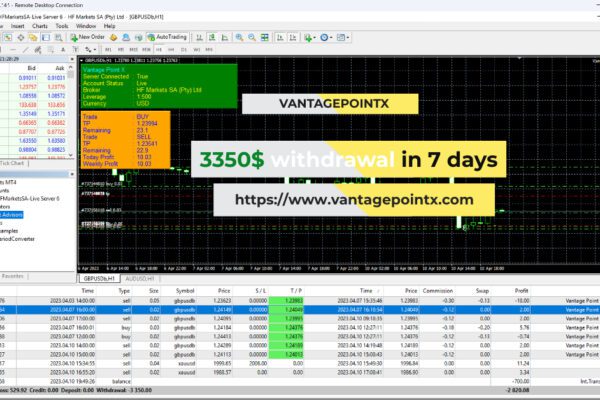Select the horizontal line drawing tool
Screen dimensions: 600x400
tap(13, 50)
